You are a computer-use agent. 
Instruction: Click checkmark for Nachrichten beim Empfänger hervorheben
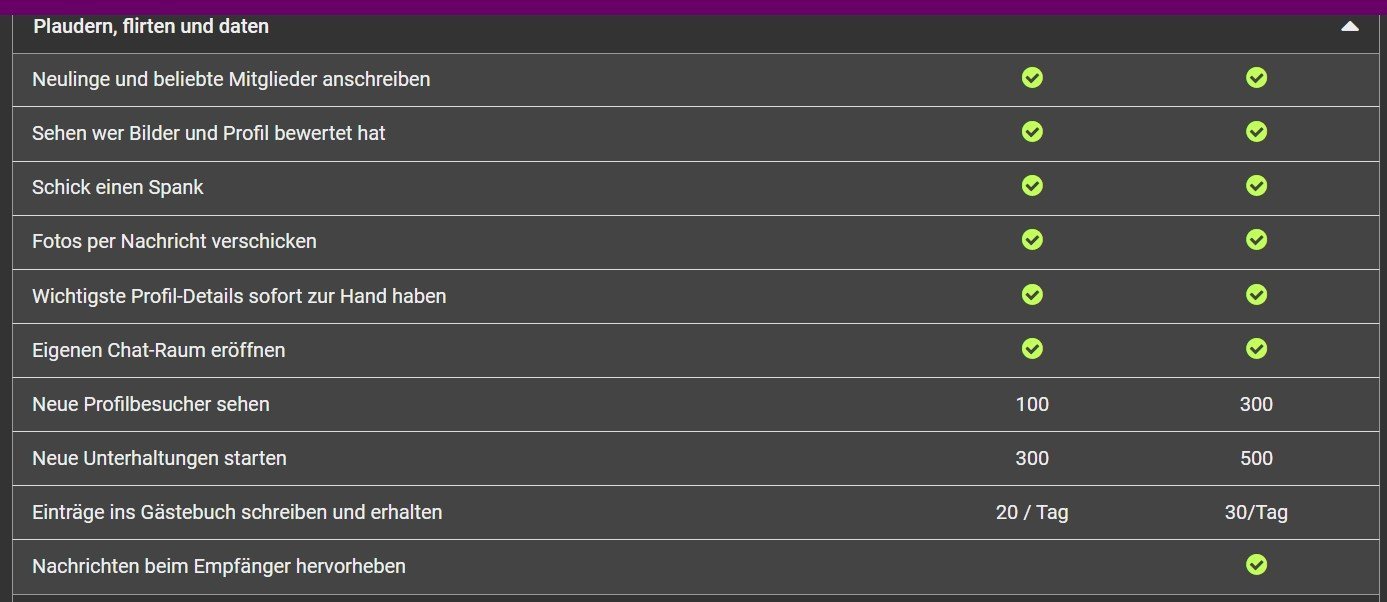click(x=1256, y=565)
